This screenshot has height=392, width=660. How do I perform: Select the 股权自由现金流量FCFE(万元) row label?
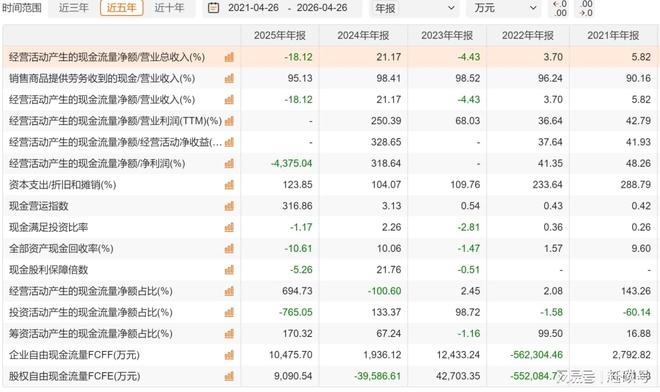75,376
